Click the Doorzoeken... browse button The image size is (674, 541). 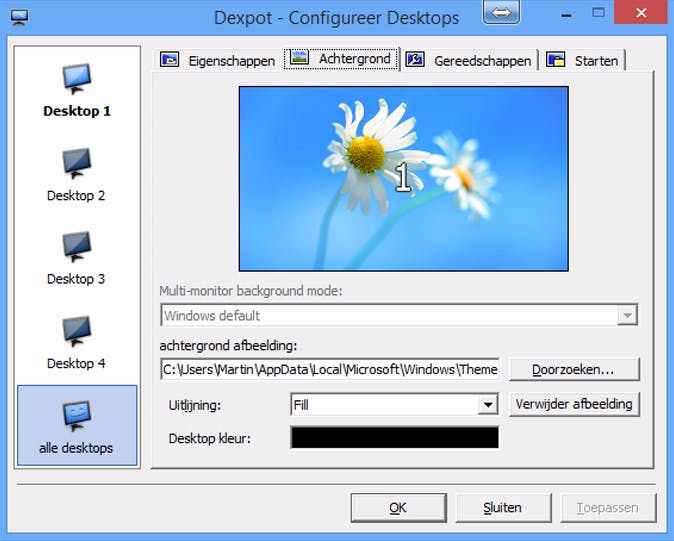tap(574, 369)
